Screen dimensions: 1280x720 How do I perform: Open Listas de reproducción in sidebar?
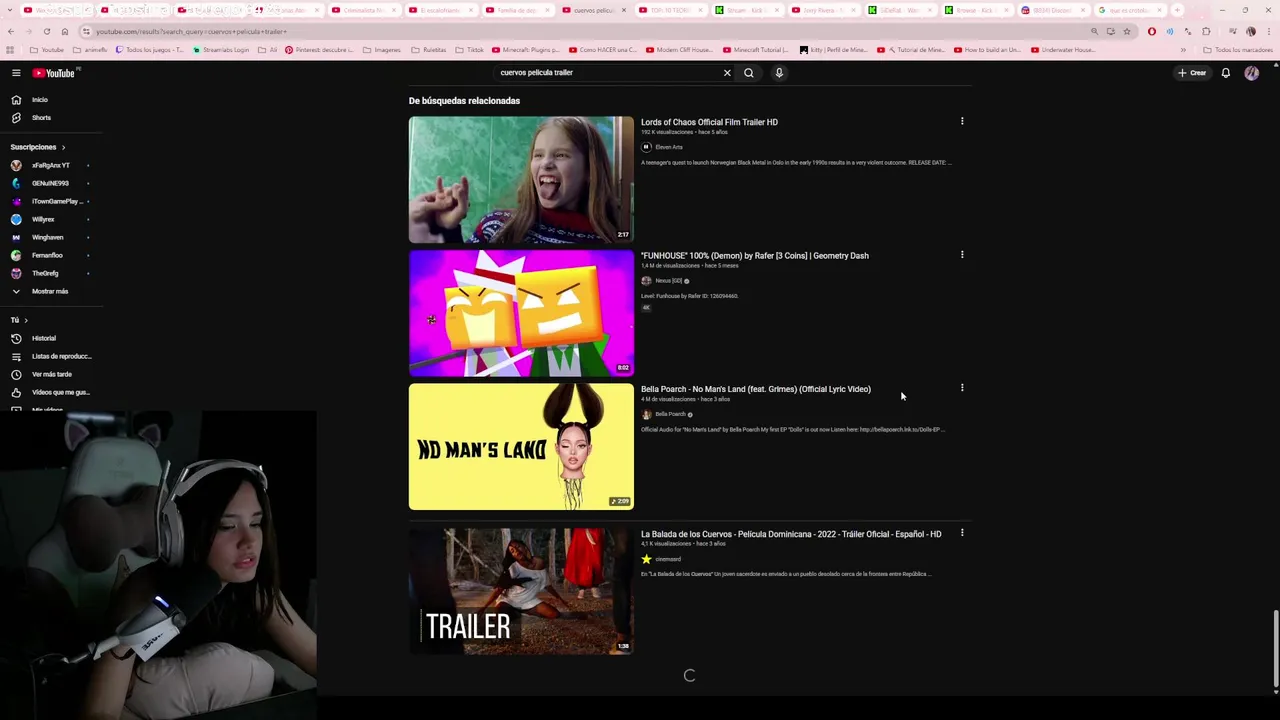pos(50,356)
